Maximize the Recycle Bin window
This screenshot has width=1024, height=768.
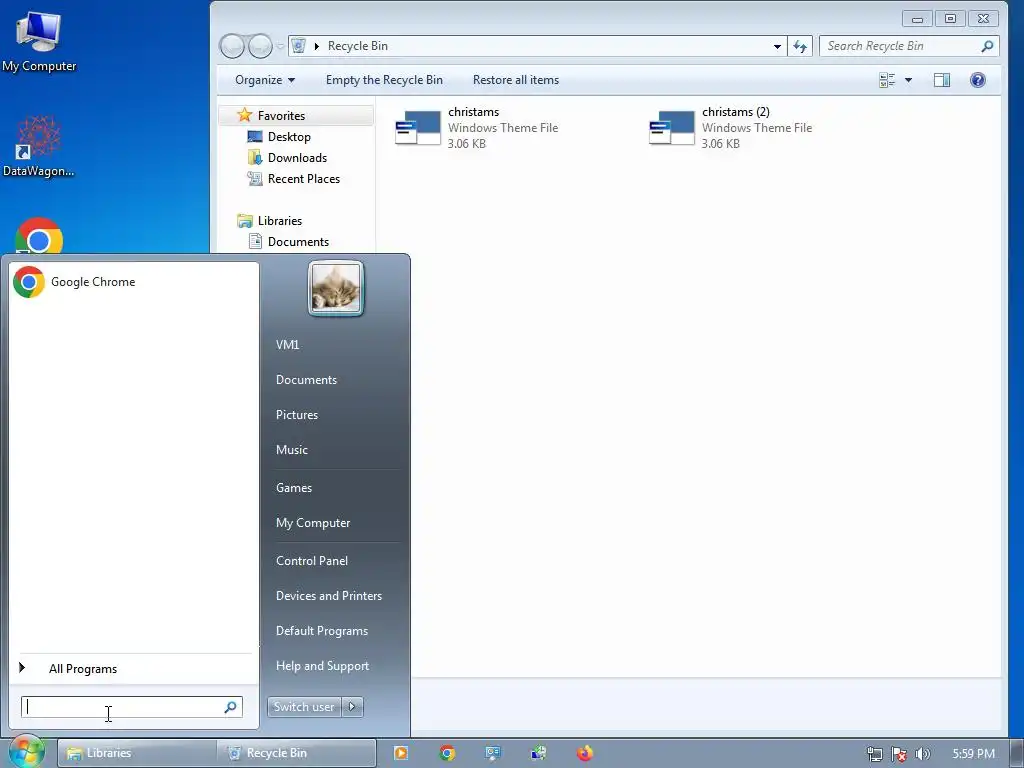[x=950, y=19]
